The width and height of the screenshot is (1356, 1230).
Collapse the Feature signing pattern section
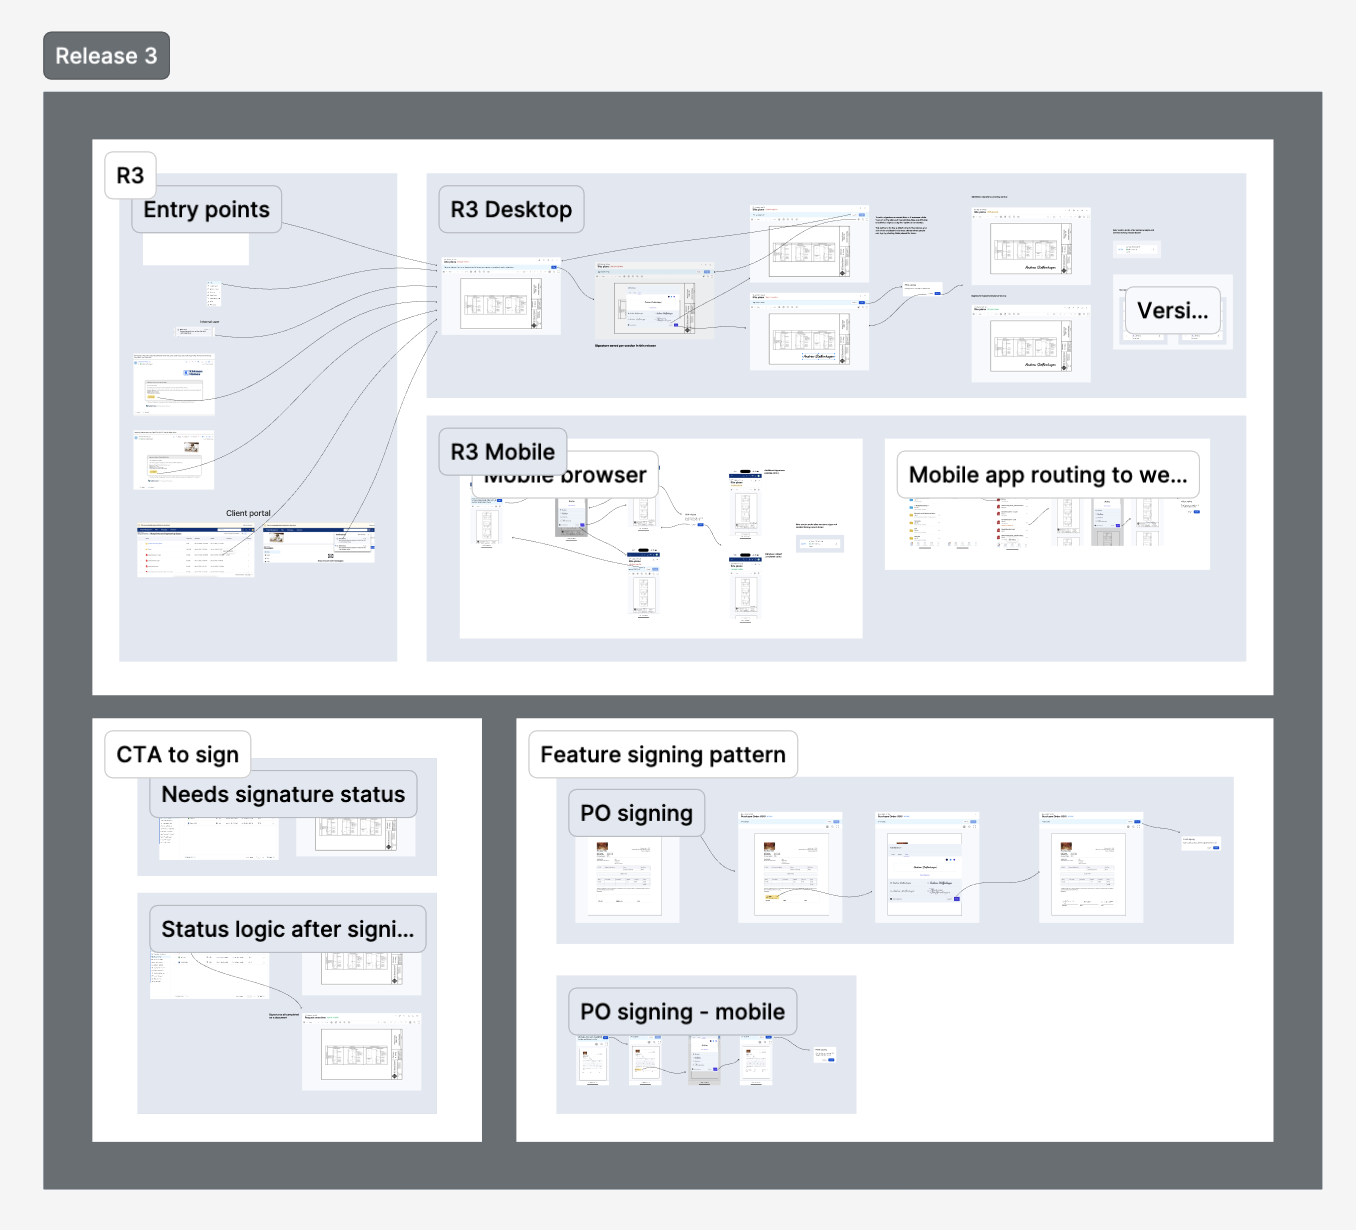tap(663, 754)
